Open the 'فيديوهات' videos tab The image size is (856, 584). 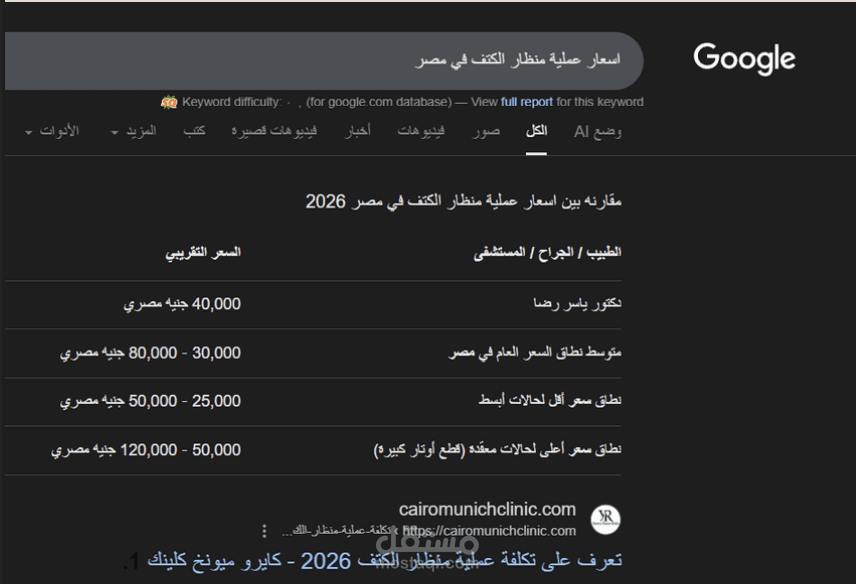(x=421, y=132)
